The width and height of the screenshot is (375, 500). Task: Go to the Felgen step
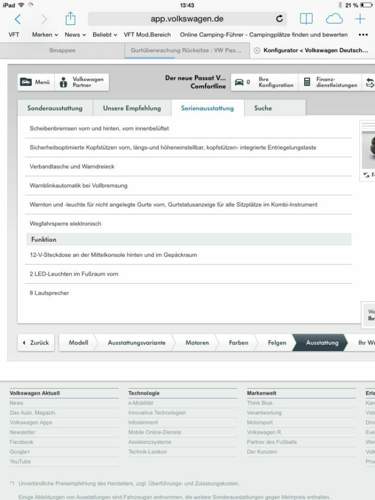click(277, 343)
